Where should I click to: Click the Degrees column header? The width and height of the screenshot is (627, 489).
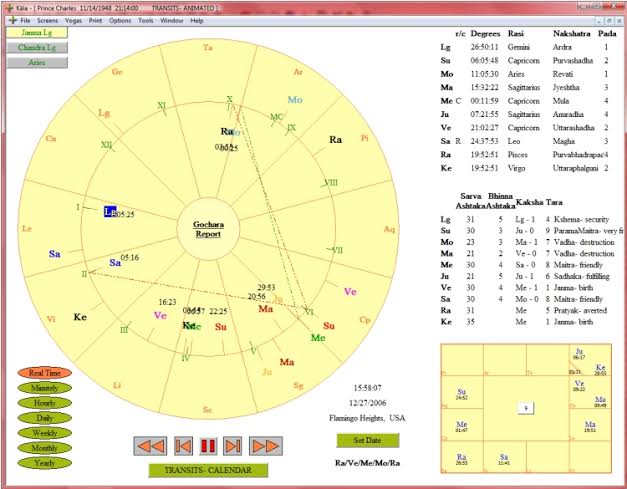[x=485, y=34]
